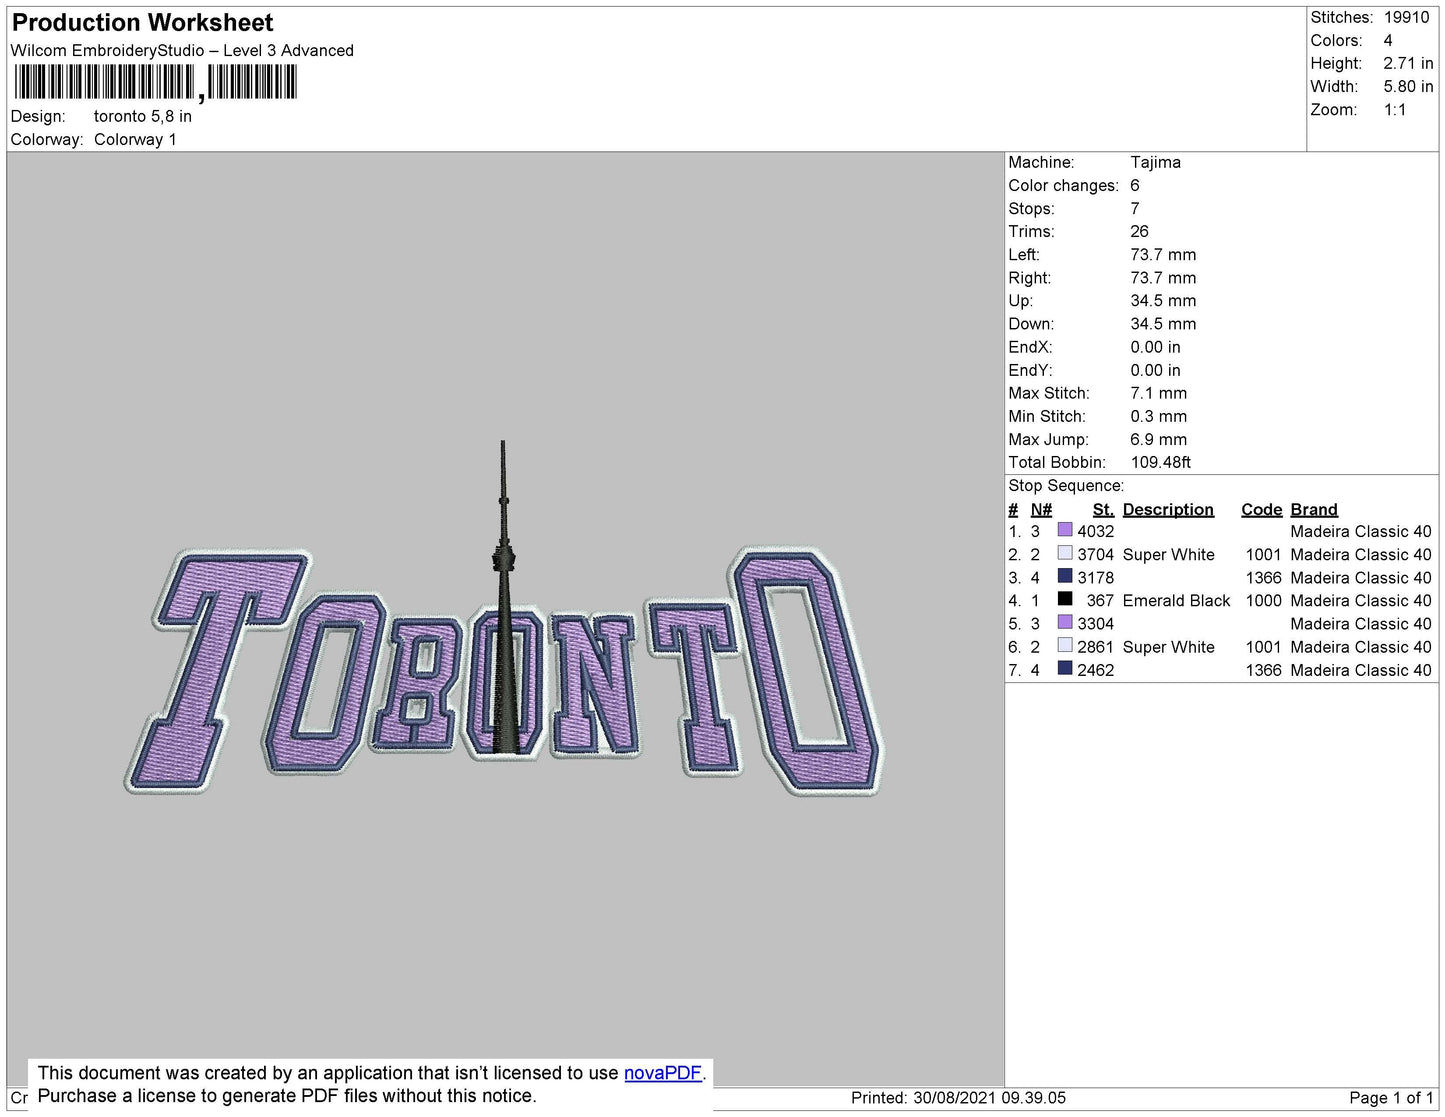Viewport: 1445px width, 1117px height.
Task: Click the Production Worksheet title
Action: (x=142, y=23)
